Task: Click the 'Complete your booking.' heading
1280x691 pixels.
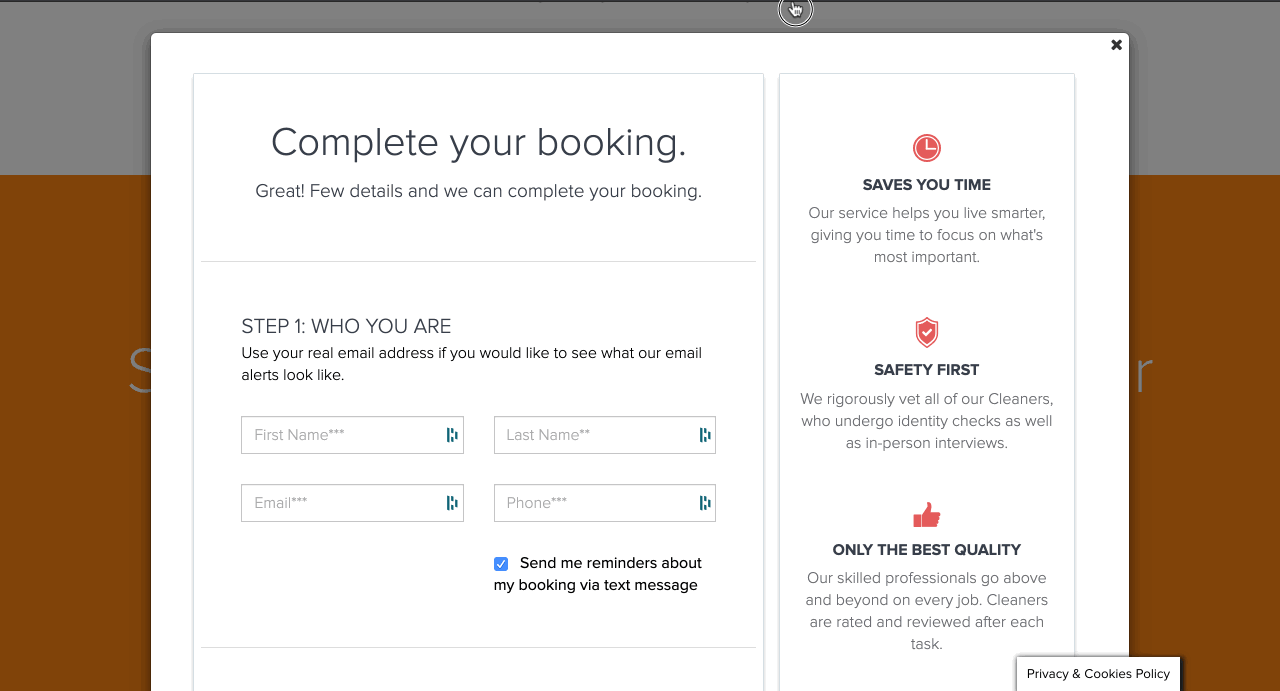Action: click(478, 143)
